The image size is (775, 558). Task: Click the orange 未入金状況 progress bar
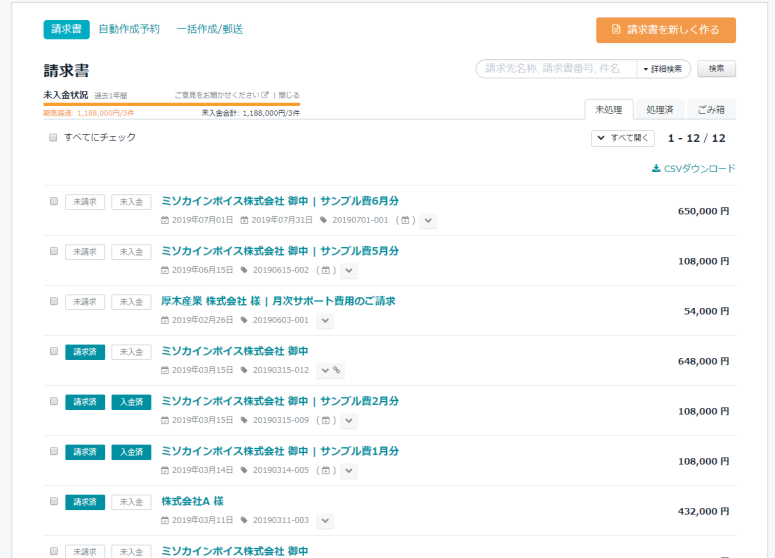(172, 104)
